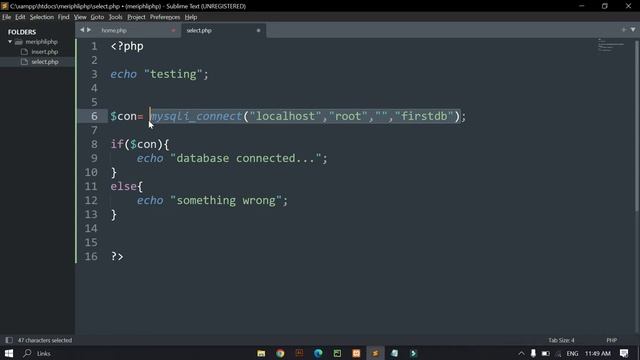
Task: Open Google Chrome from the taskbar
Action: 280,353
